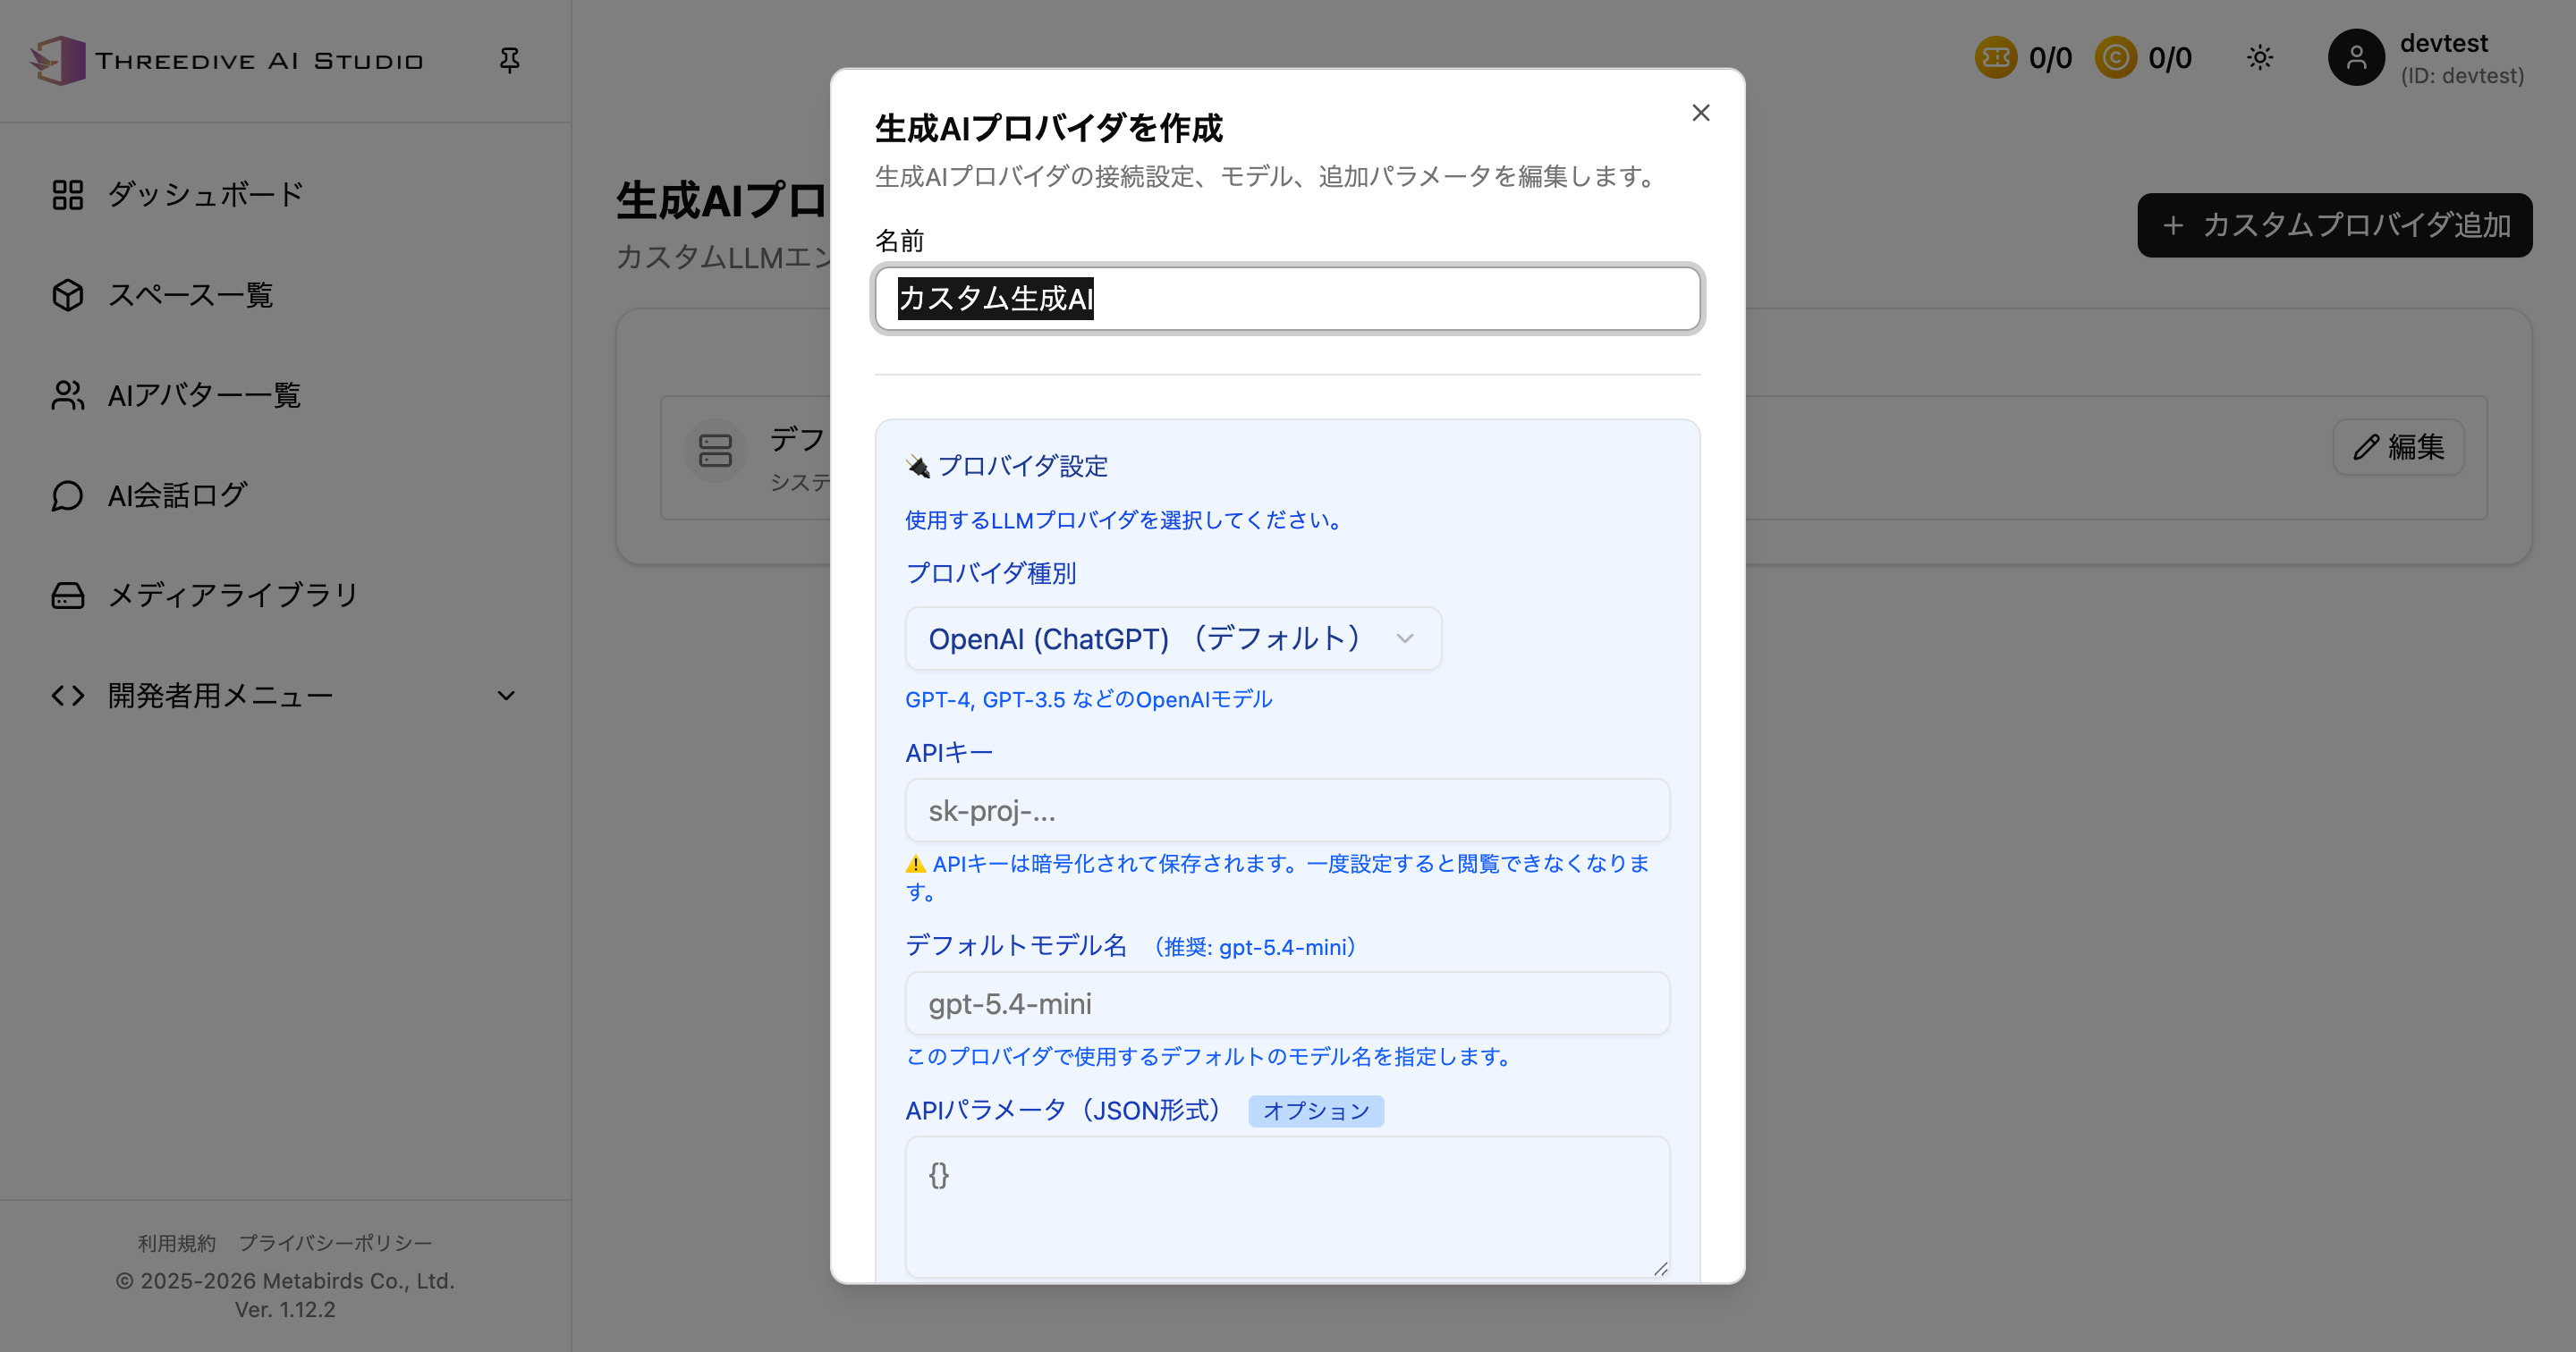Open メディアライブラリ from sidebar
This screenshot has height=1352, width=2576.
pos(286,595)
